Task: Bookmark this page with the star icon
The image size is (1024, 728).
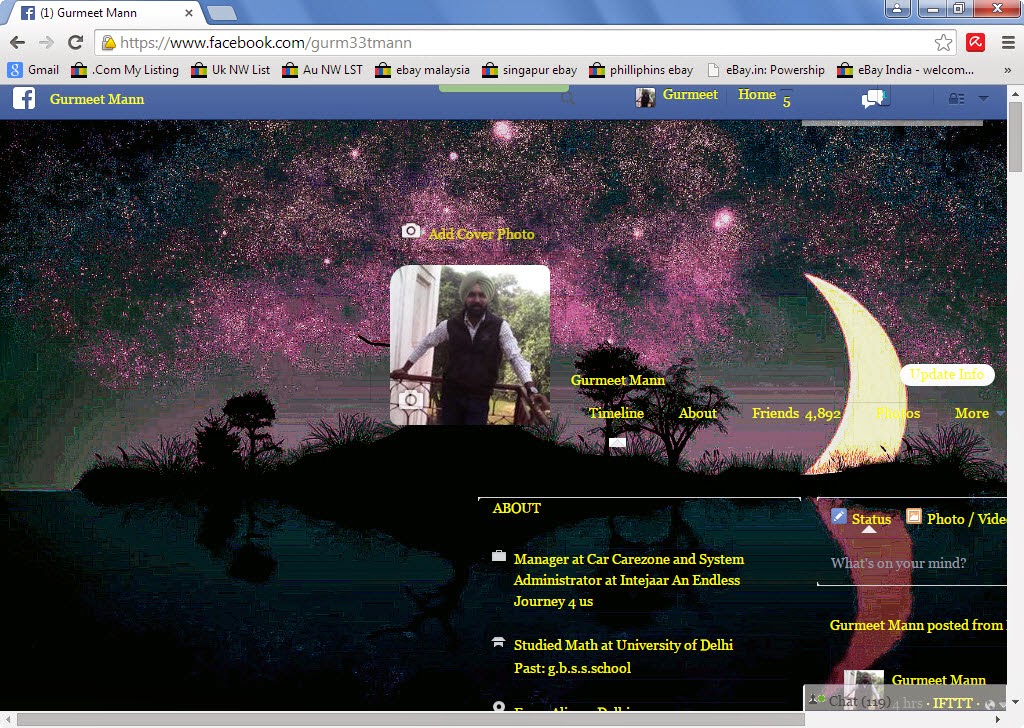Action: pyautogui.click(x=943, y=42)
